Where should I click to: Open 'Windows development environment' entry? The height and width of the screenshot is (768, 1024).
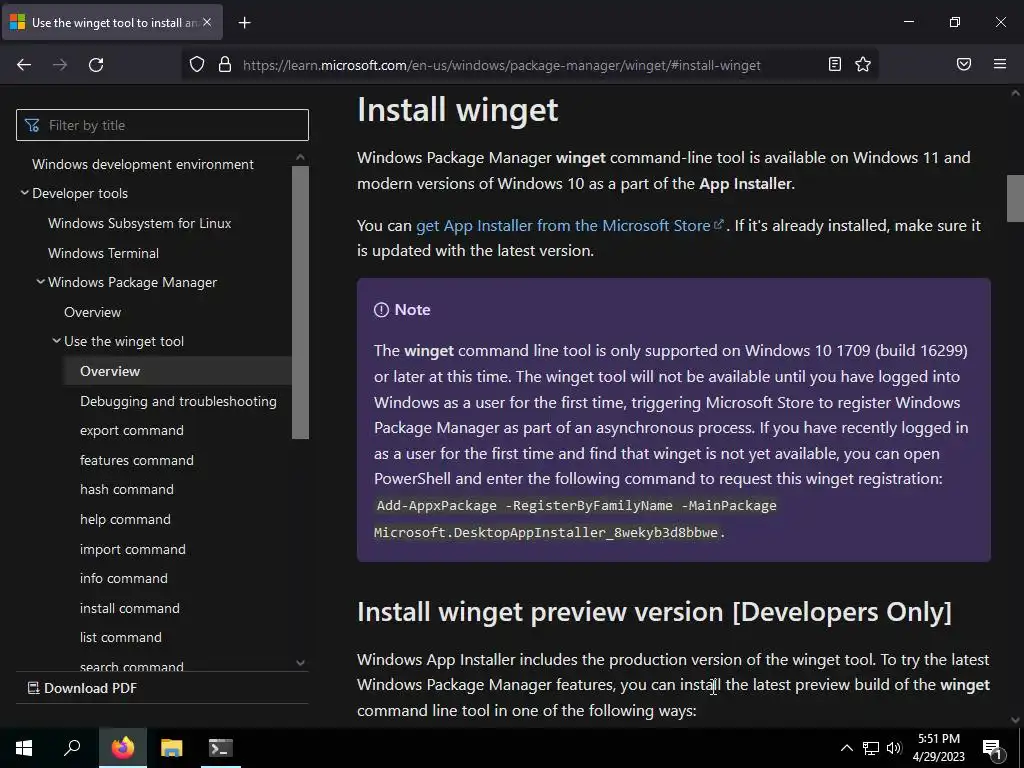142,165
